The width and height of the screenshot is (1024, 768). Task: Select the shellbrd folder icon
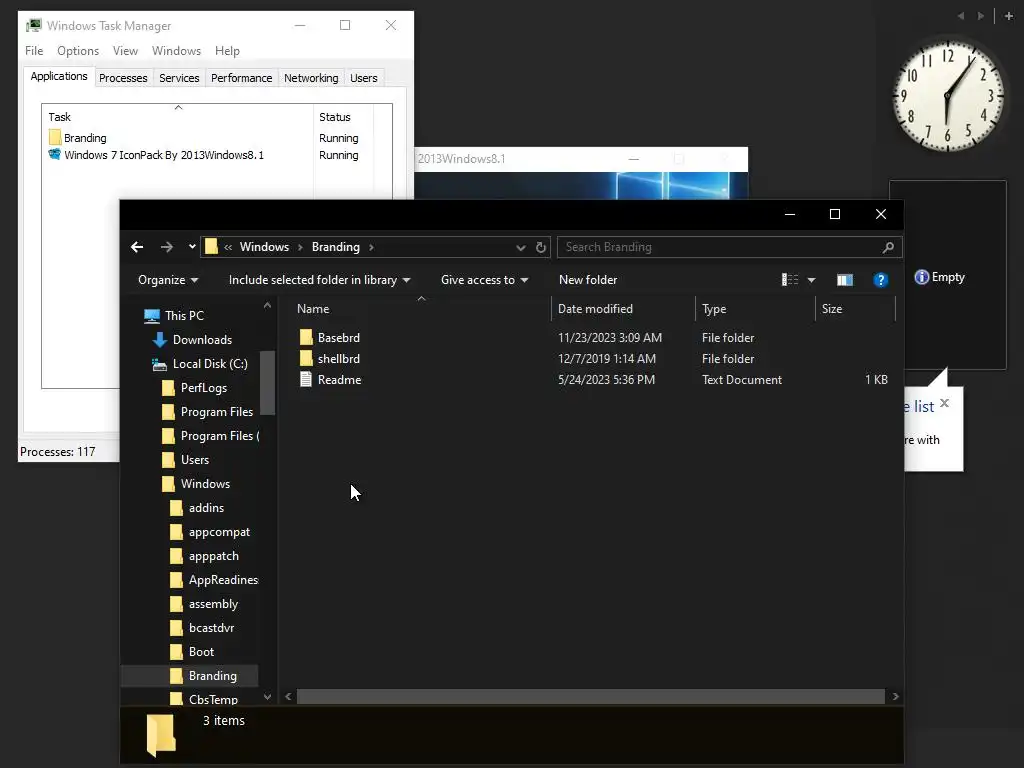306,358
